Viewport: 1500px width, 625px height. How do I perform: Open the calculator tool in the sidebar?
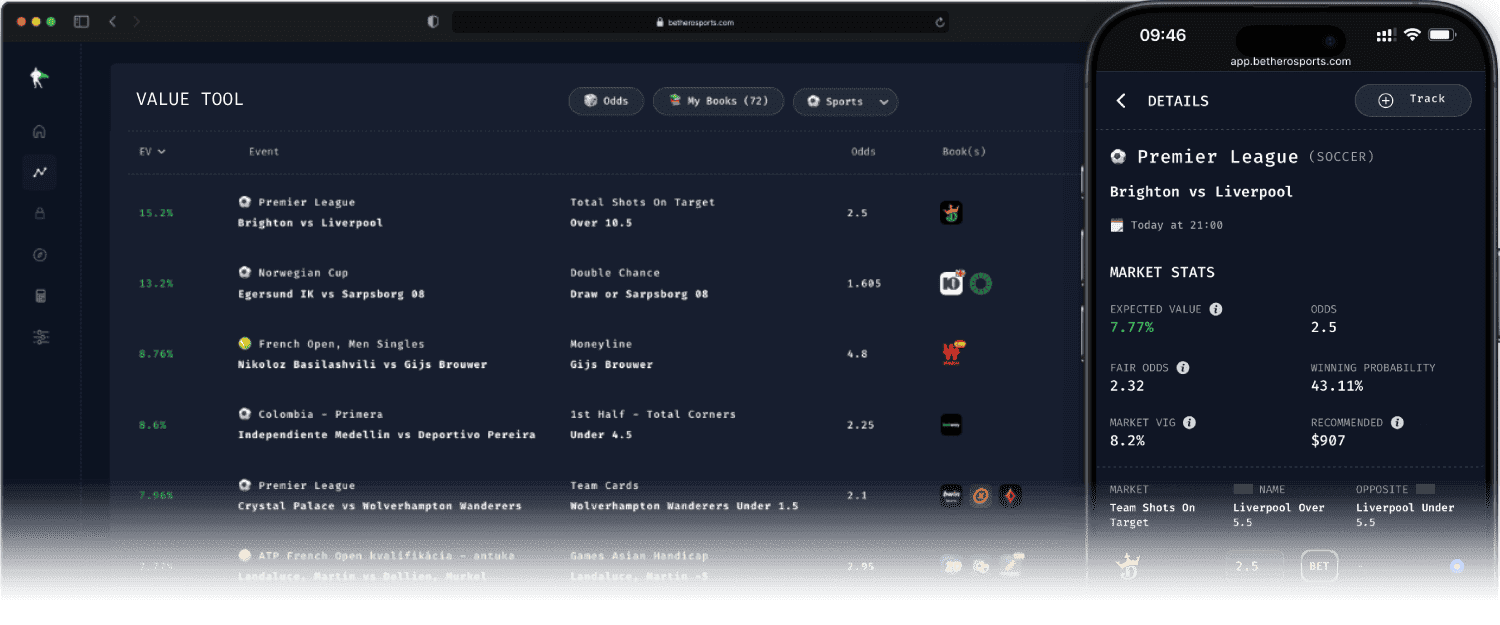[40, 296]
